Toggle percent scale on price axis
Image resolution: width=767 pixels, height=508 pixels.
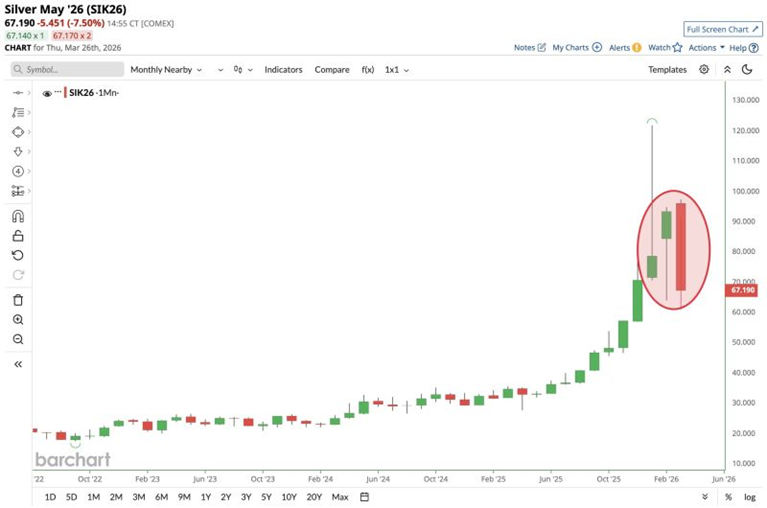coord(728,497)
